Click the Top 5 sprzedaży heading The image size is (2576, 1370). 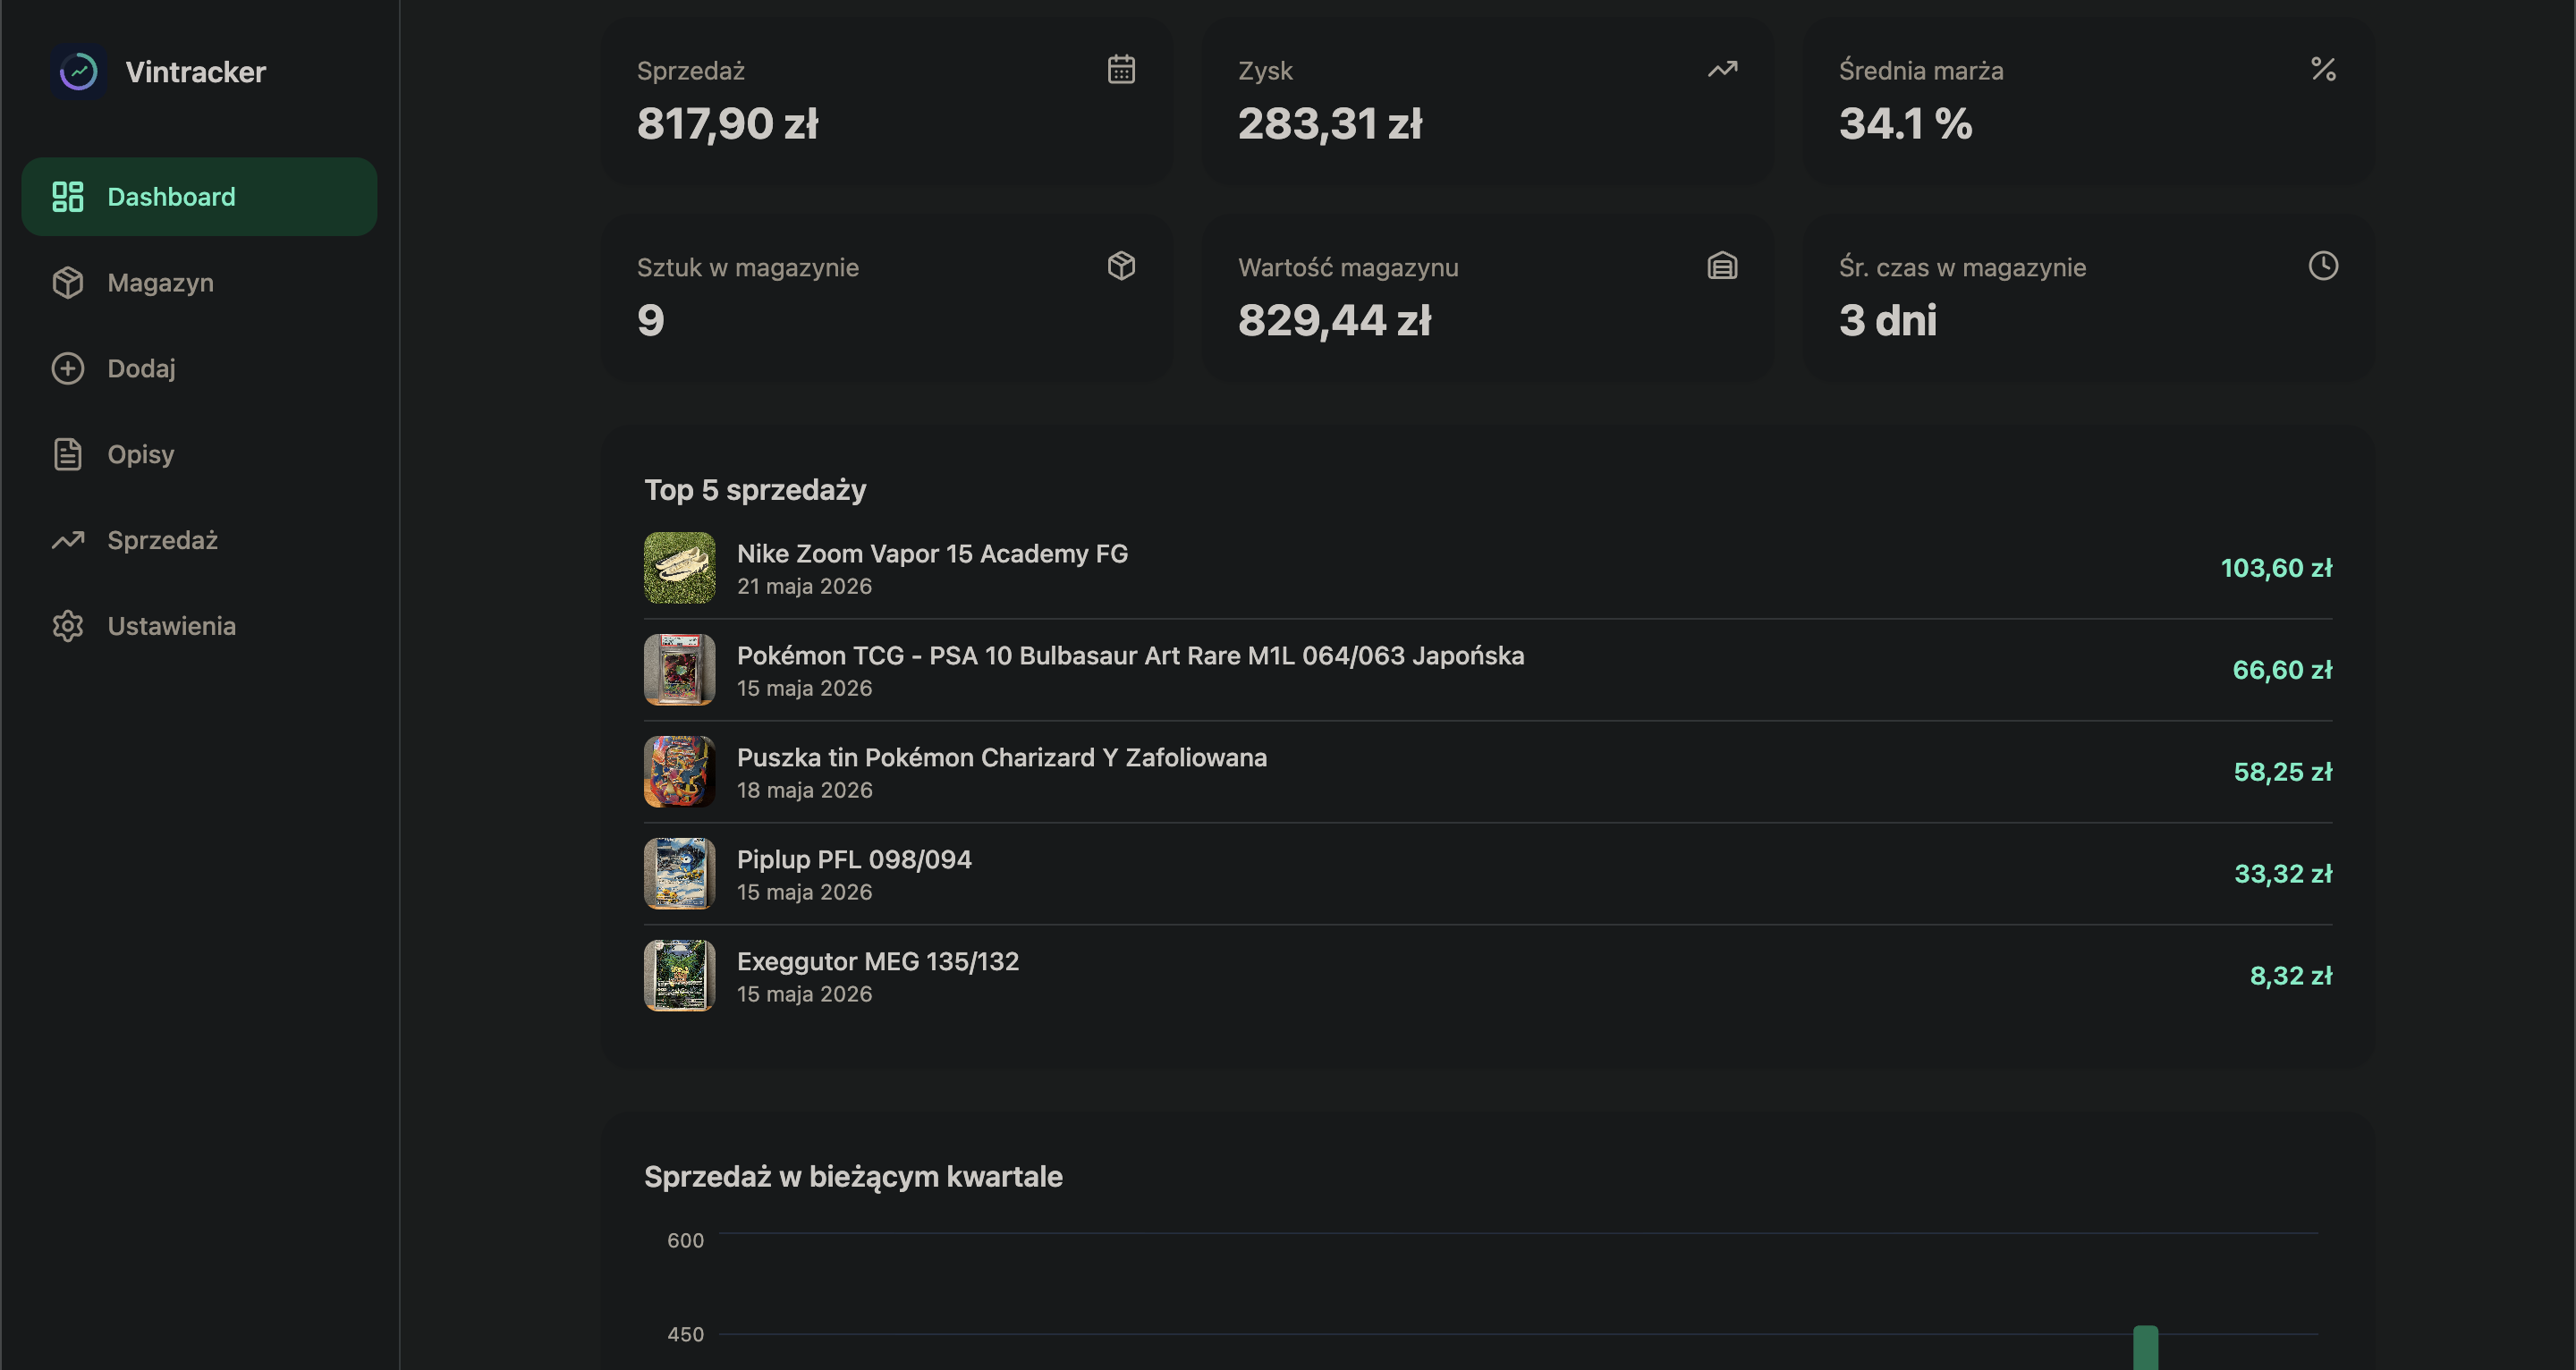pyautogui.click(x=755, y=490)
